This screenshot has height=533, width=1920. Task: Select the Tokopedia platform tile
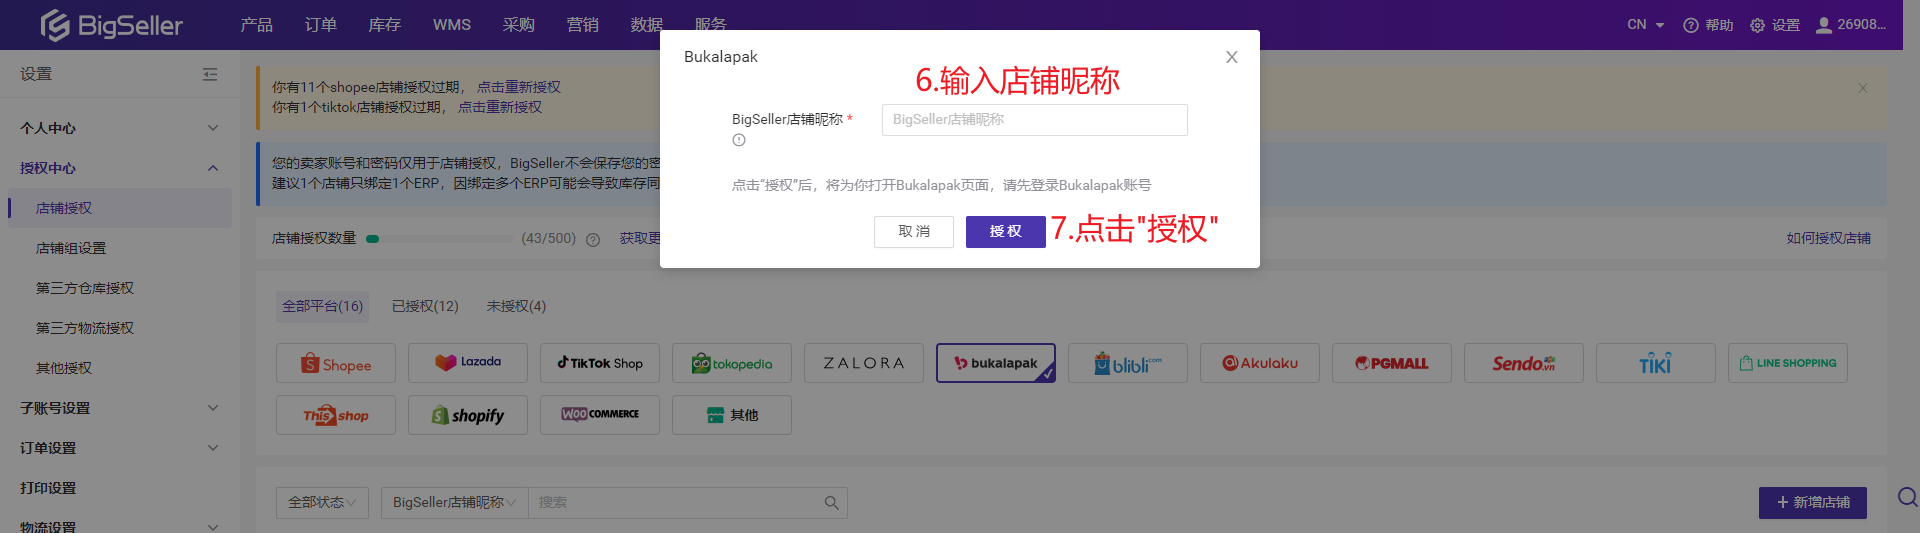tap(732, 363)
